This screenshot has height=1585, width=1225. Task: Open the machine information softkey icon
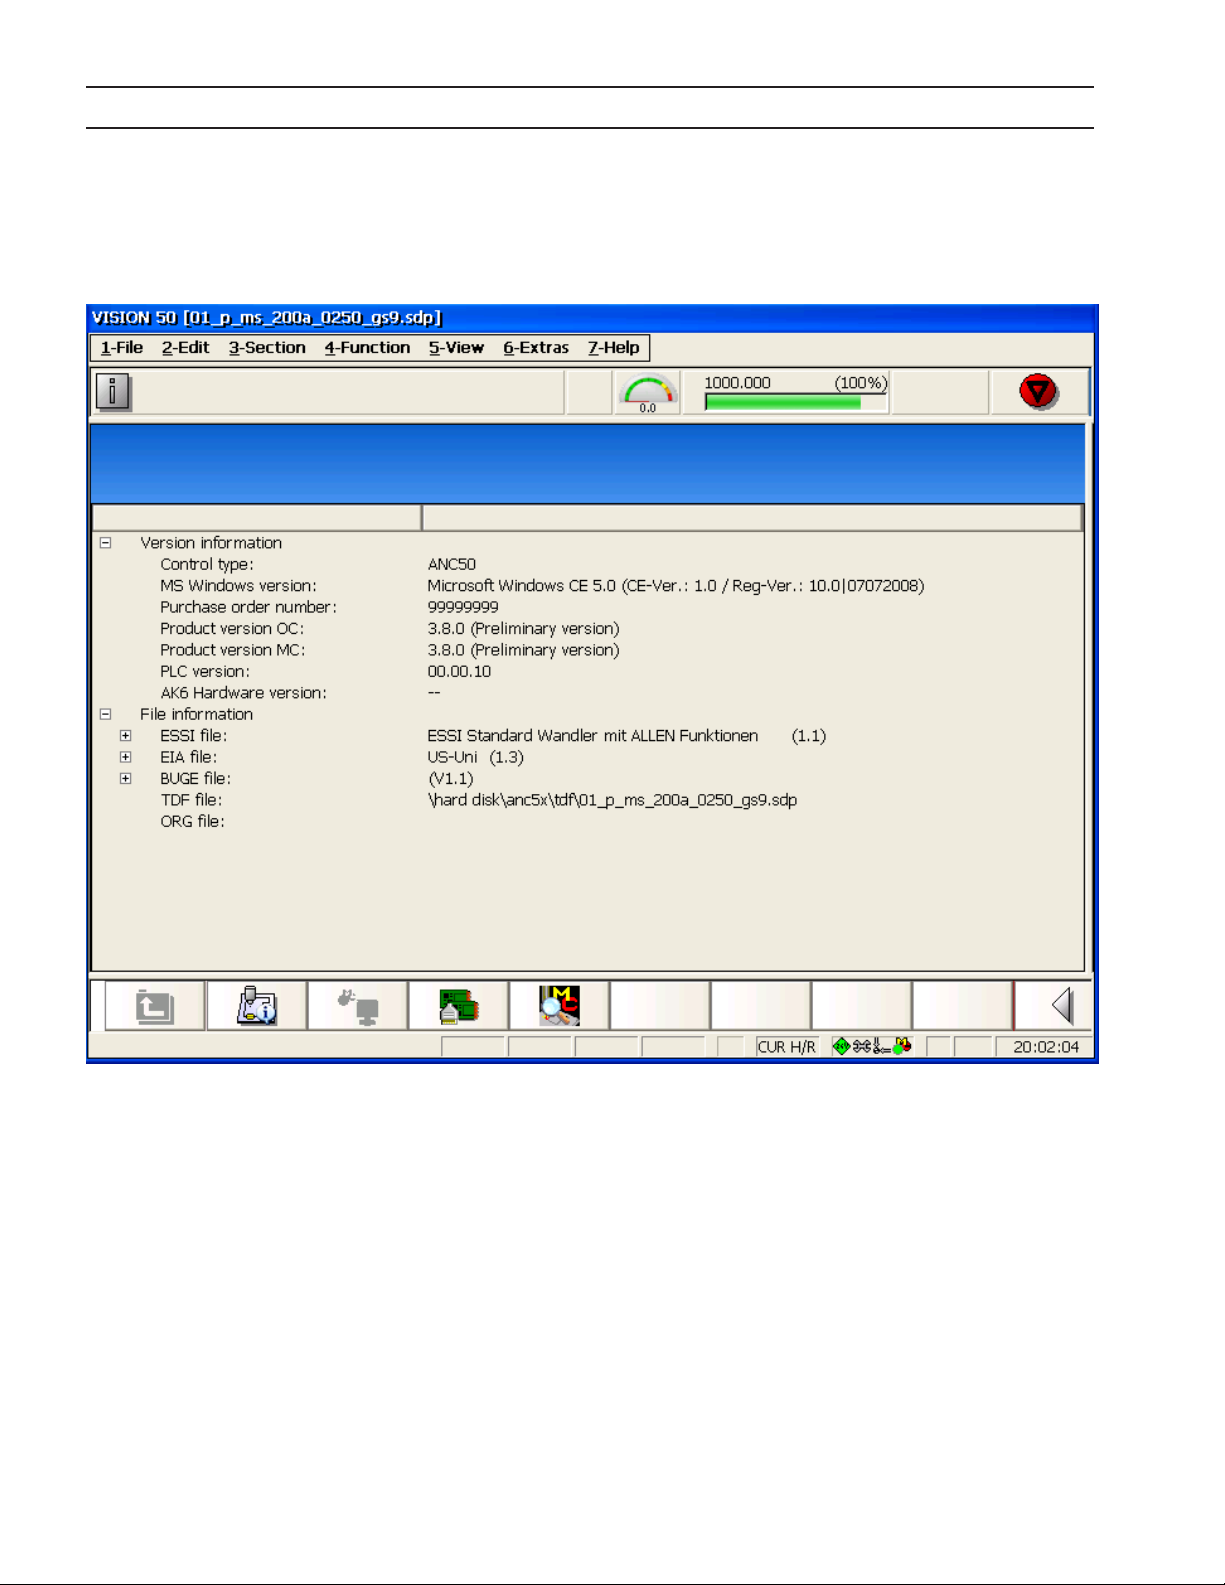pos(256,1006)
